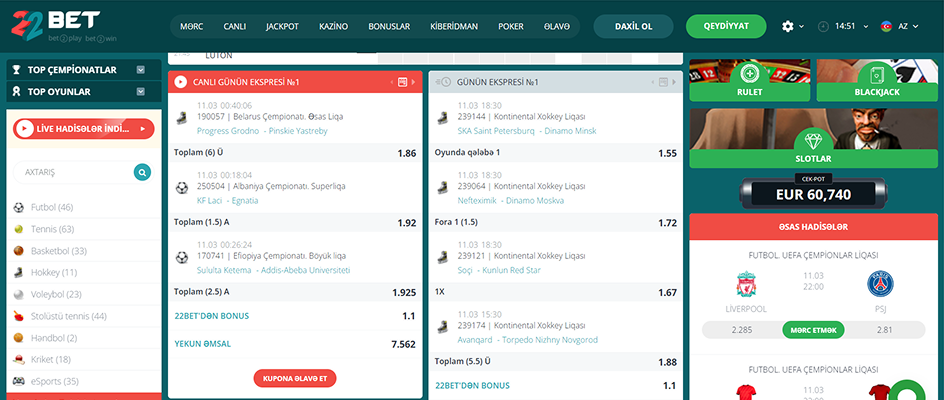Open Soçi - Kunlun Red Star match

[x=499, y=270]
